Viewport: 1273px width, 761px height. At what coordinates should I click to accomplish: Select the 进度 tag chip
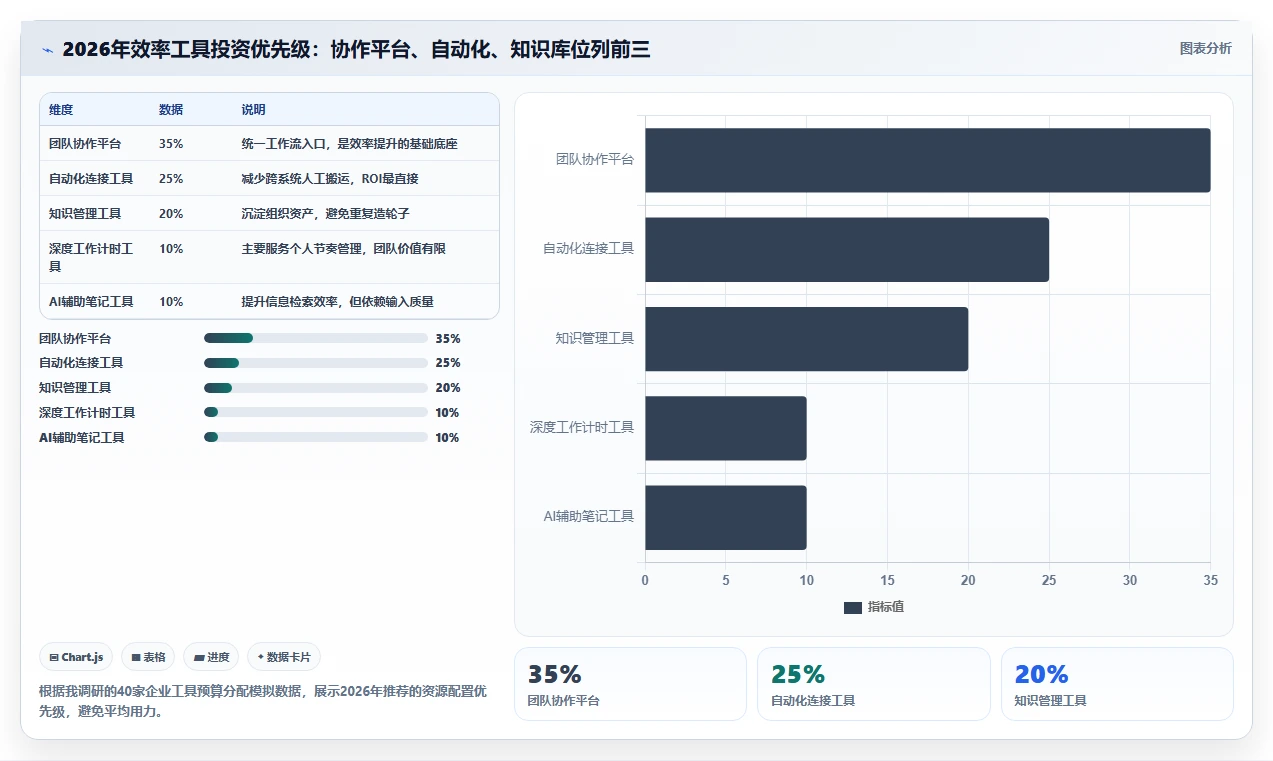pos(211,657)
